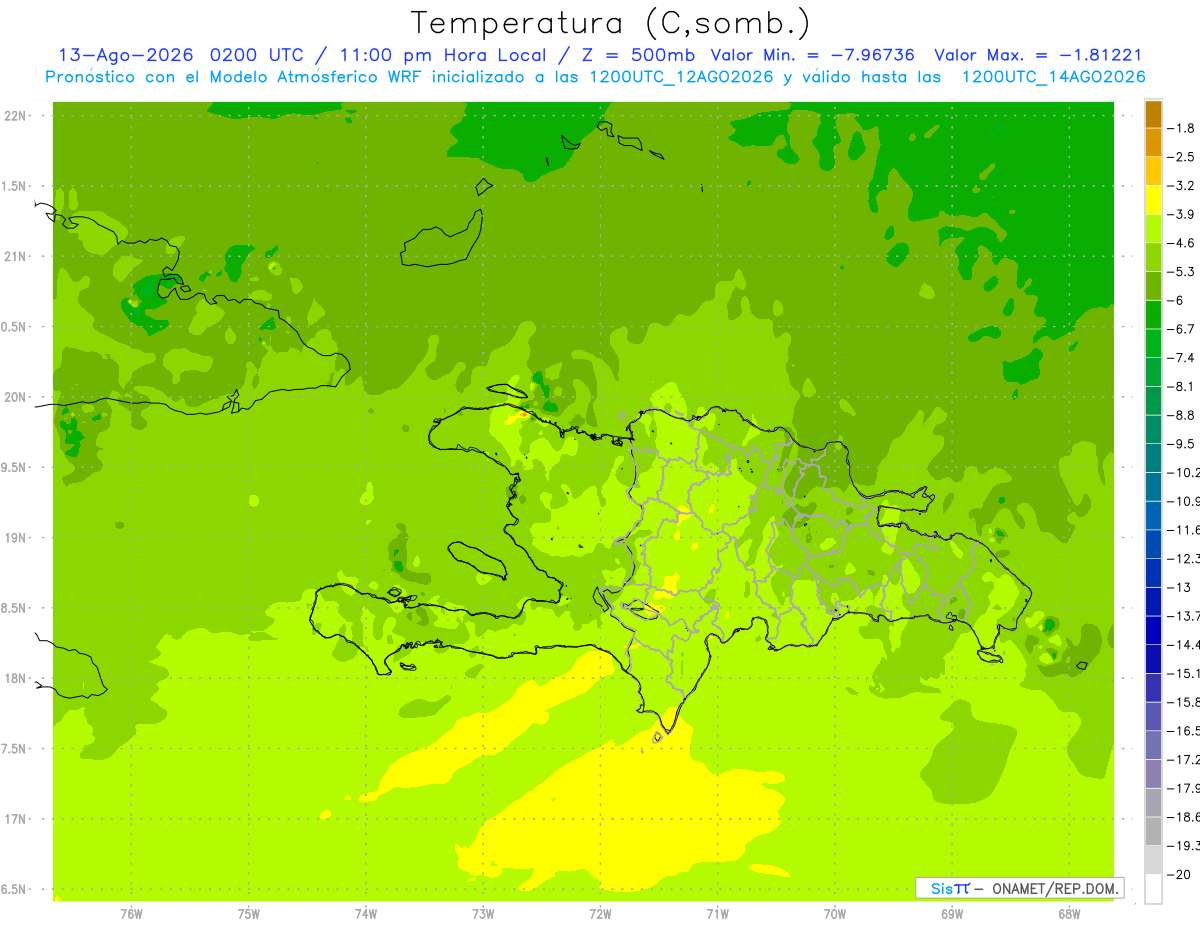Click the '-3.2' colorbar value label
The image size is (1200, 927).
[x=1181, y=186]
